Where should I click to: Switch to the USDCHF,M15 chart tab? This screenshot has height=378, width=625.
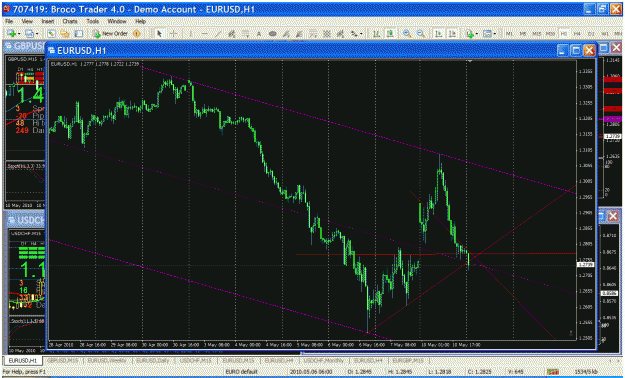point(195,360)
